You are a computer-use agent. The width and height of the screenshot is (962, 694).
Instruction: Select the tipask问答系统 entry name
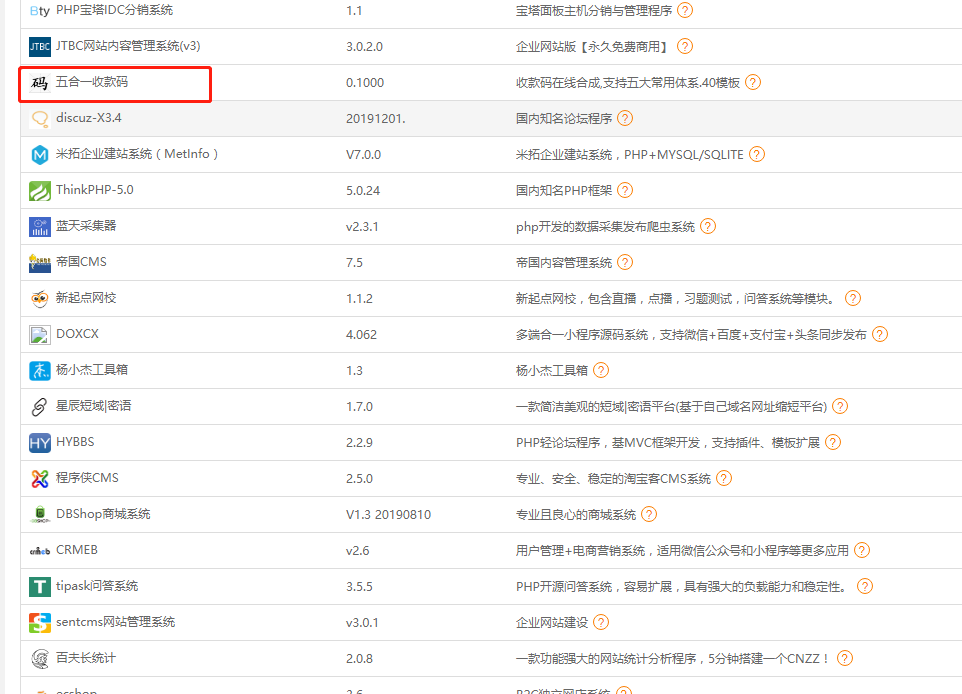click(x=97, y=586)
